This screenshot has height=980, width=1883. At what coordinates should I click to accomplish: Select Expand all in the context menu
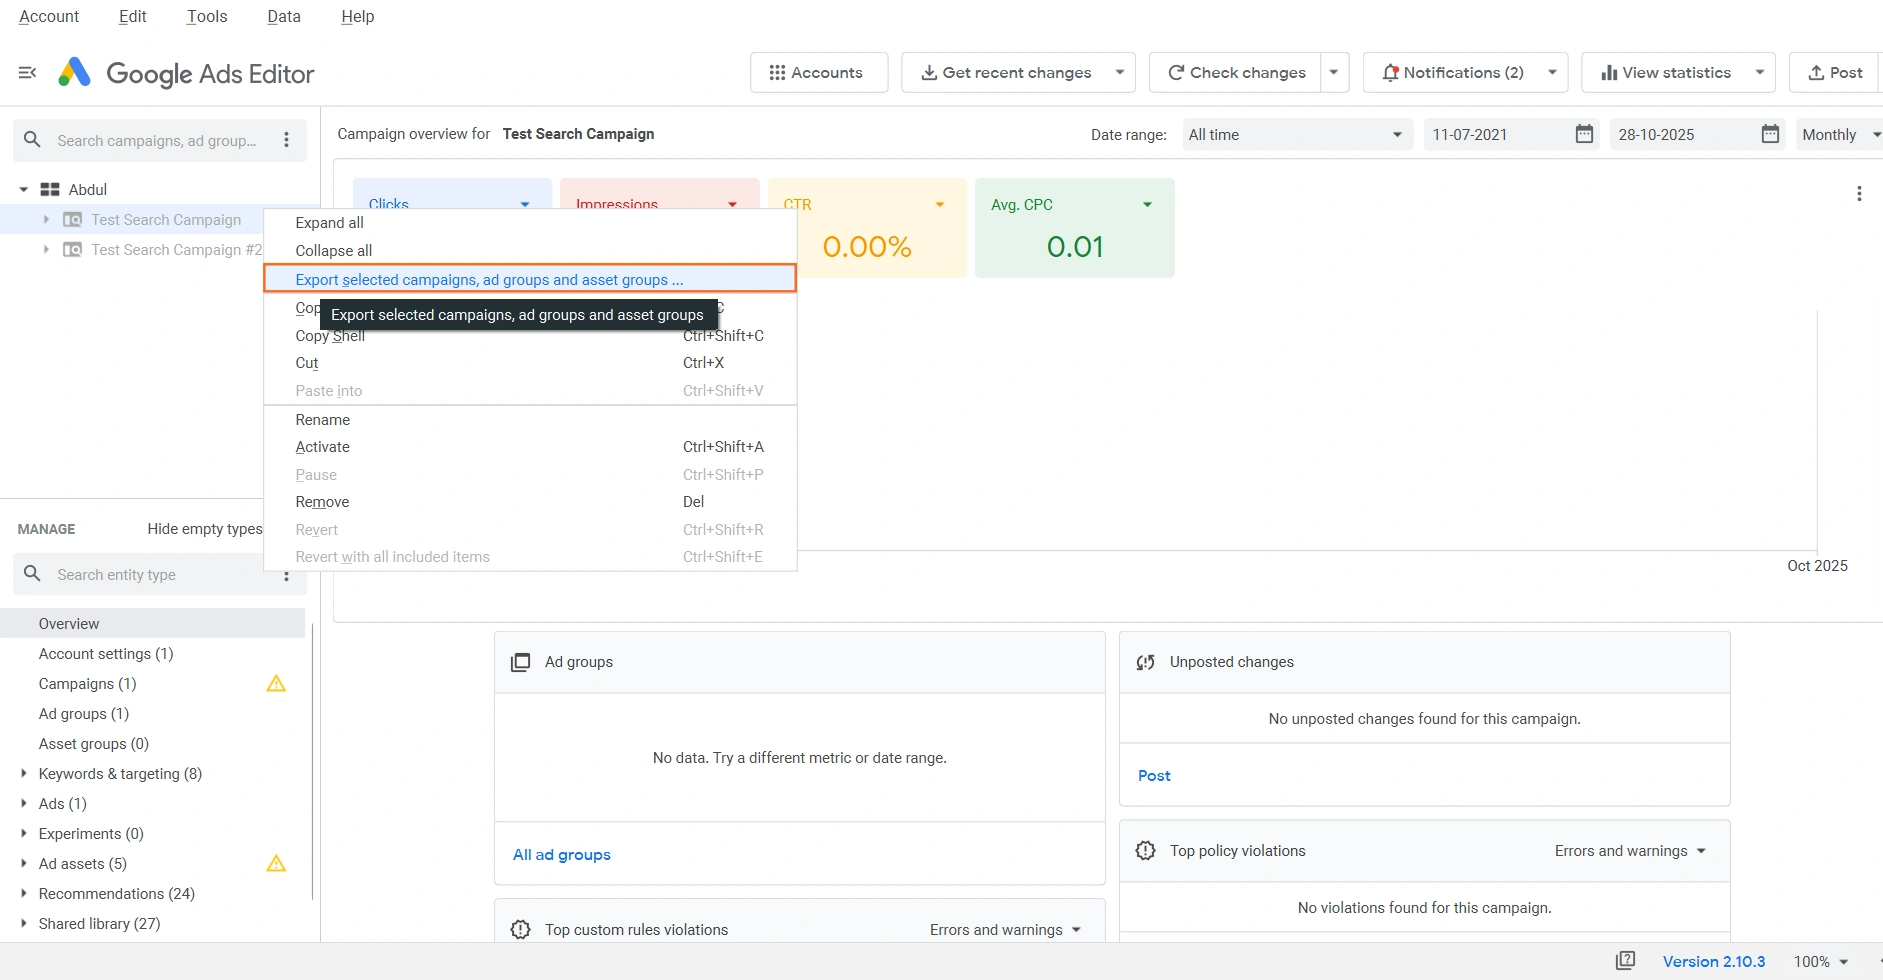530,223
